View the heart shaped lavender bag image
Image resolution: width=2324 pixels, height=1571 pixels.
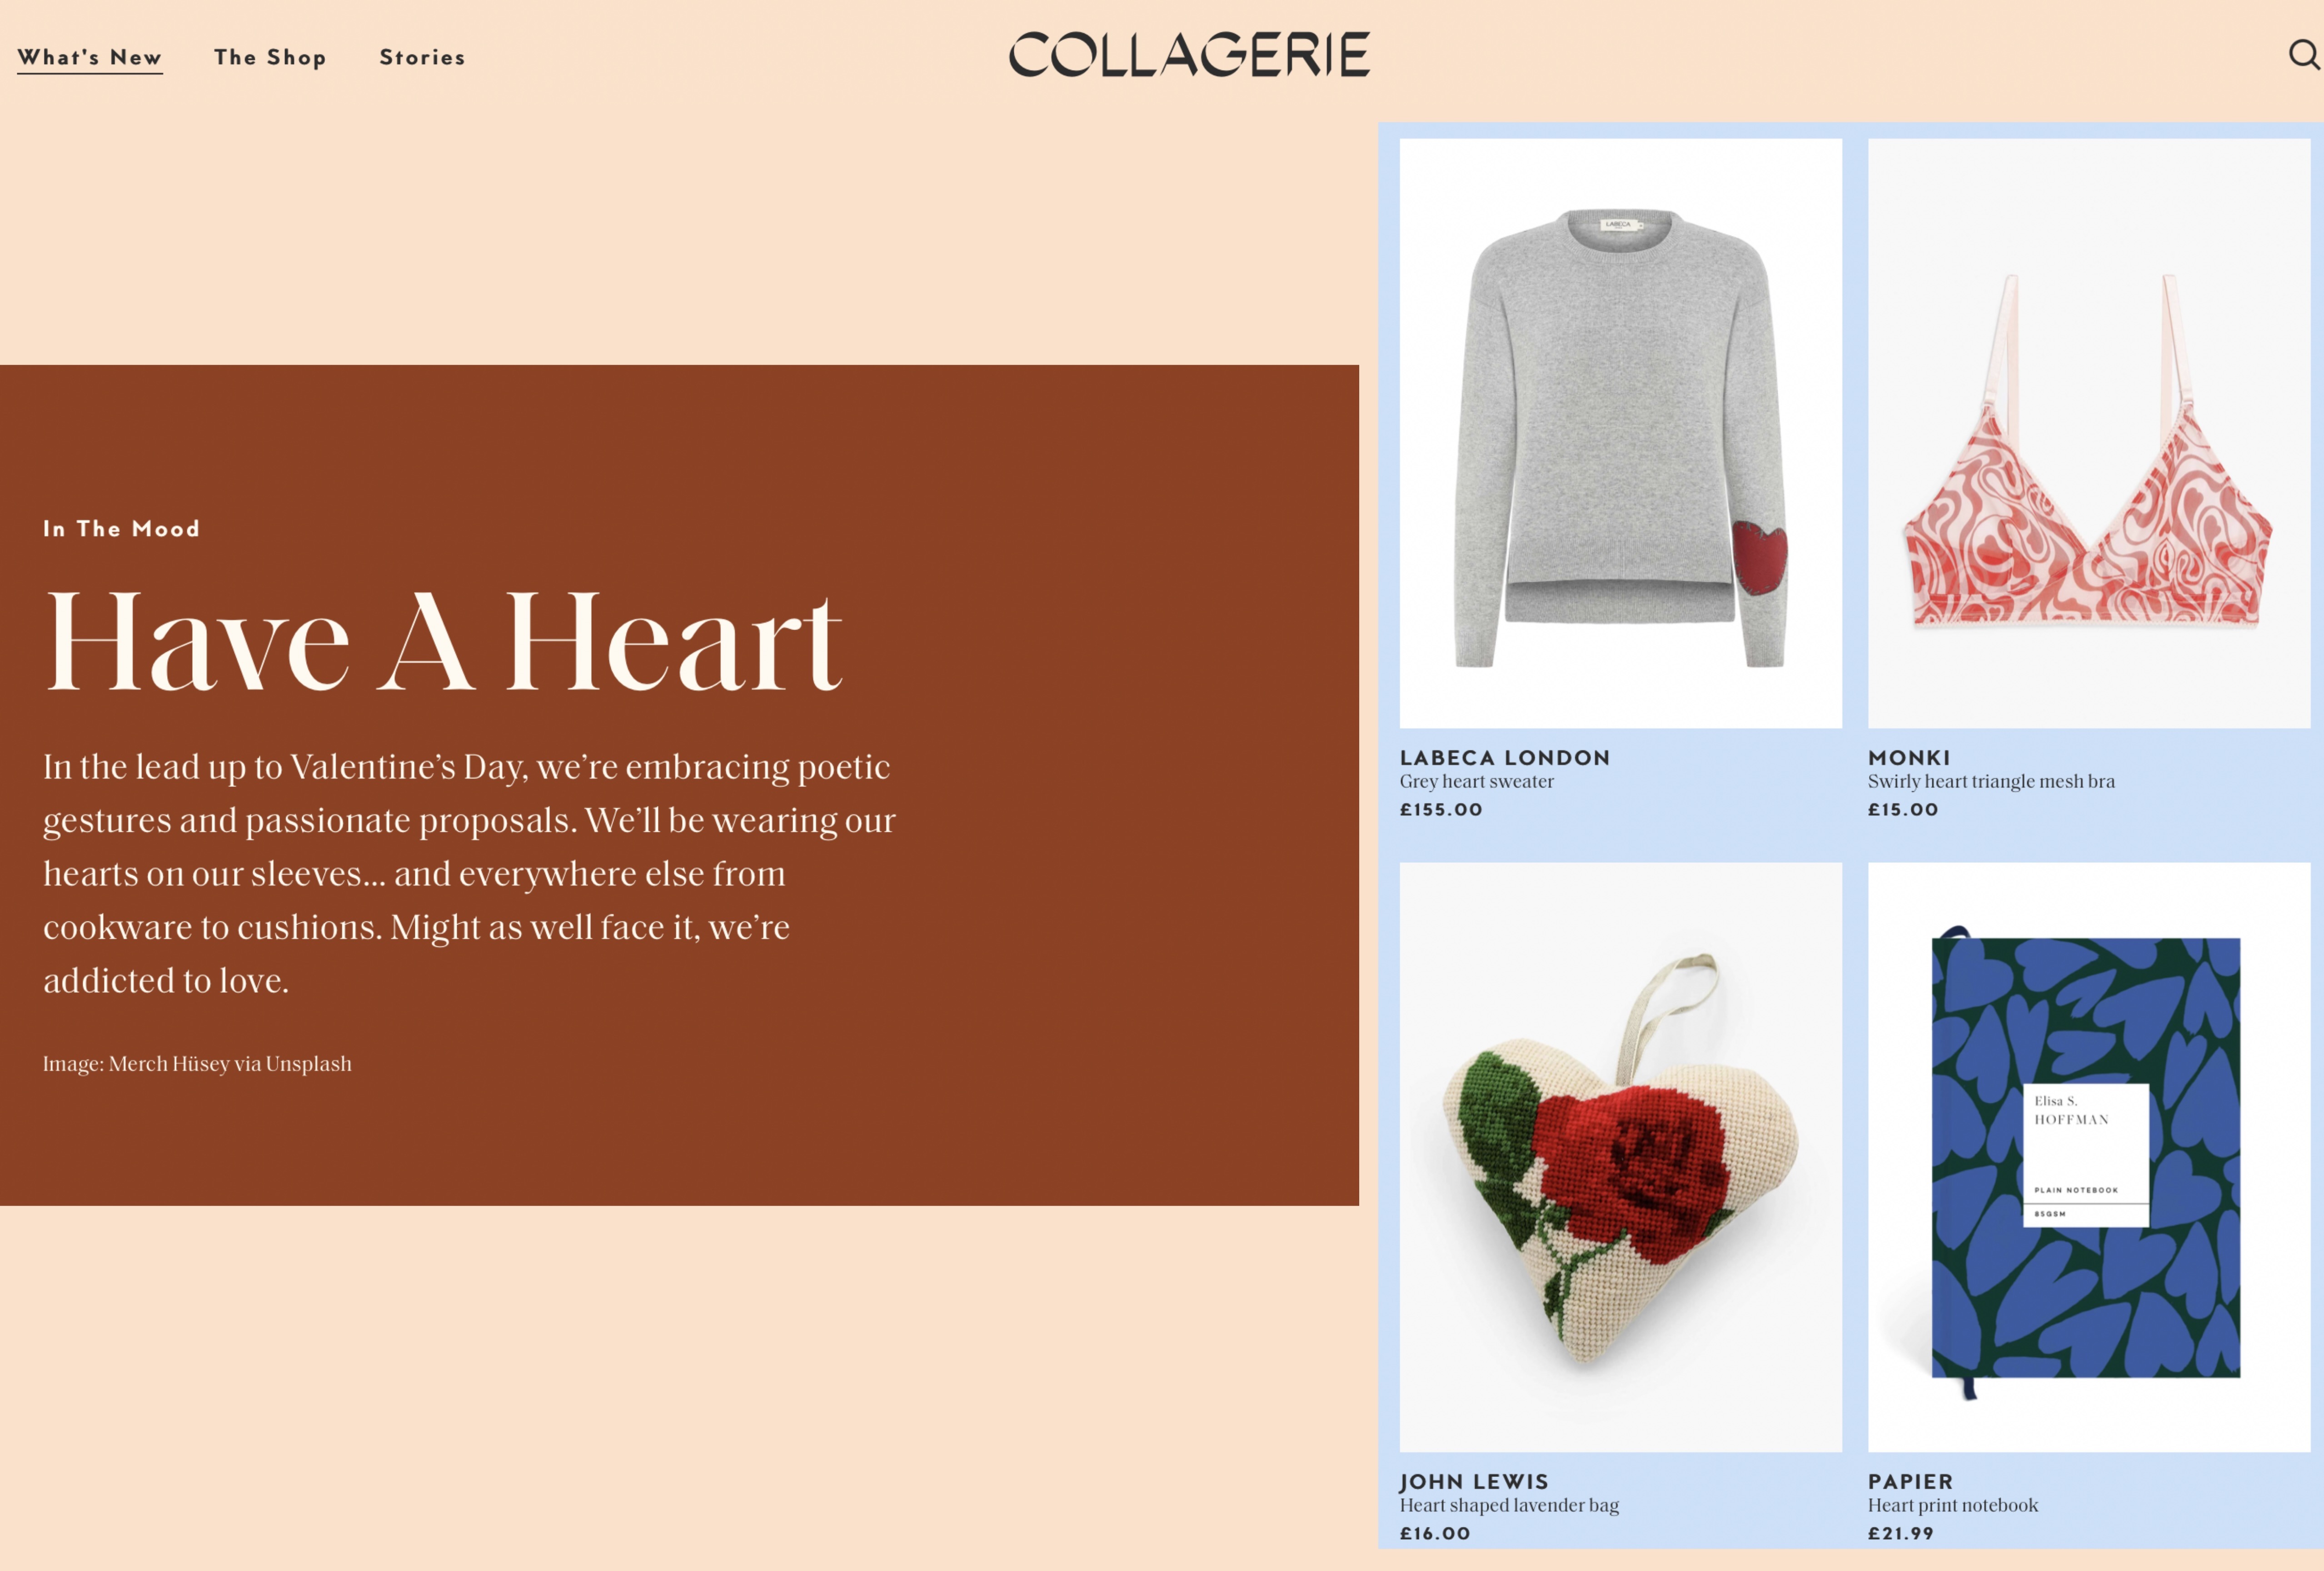point(1620,1157)
